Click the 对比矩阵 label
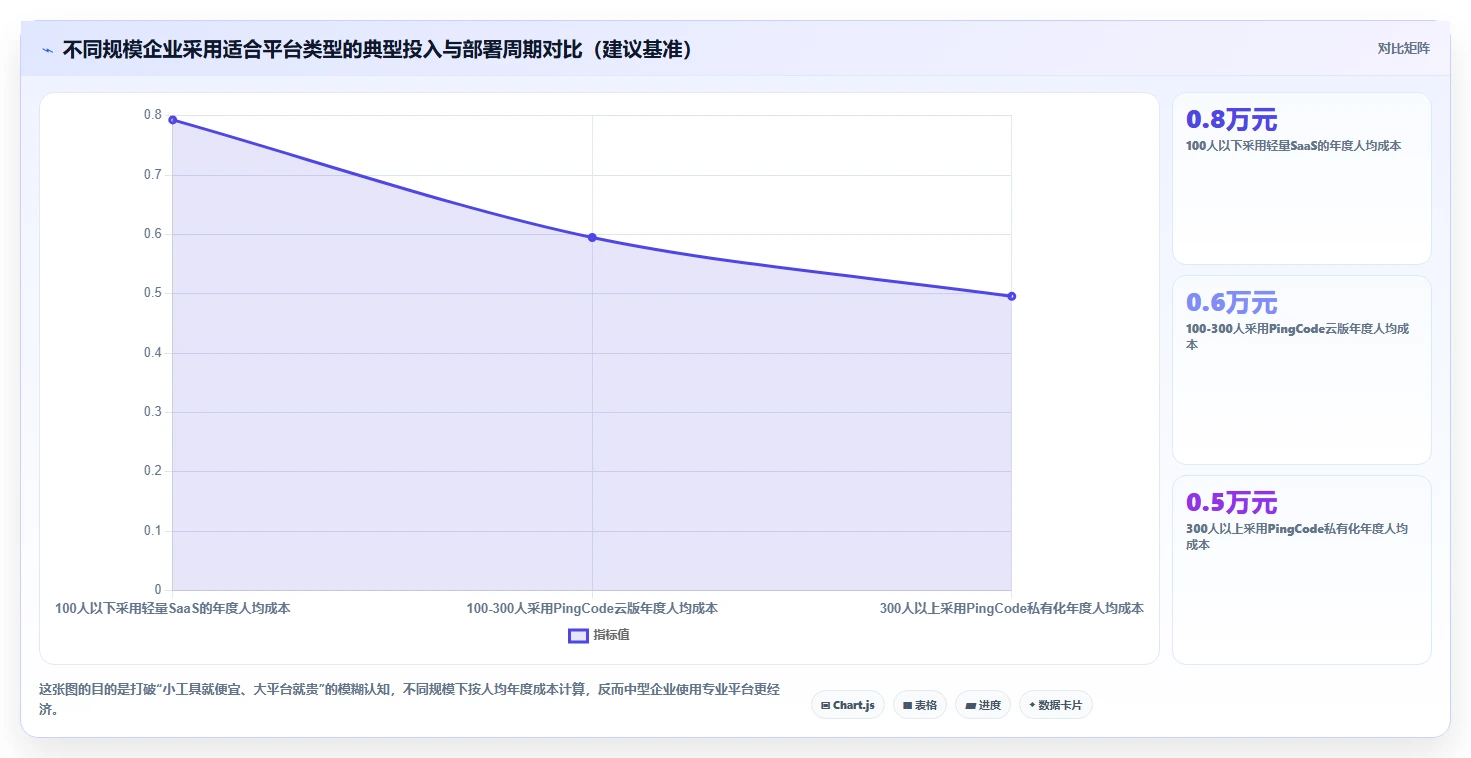Viewport: 1471px width, 758px height. pos(1403,48)
